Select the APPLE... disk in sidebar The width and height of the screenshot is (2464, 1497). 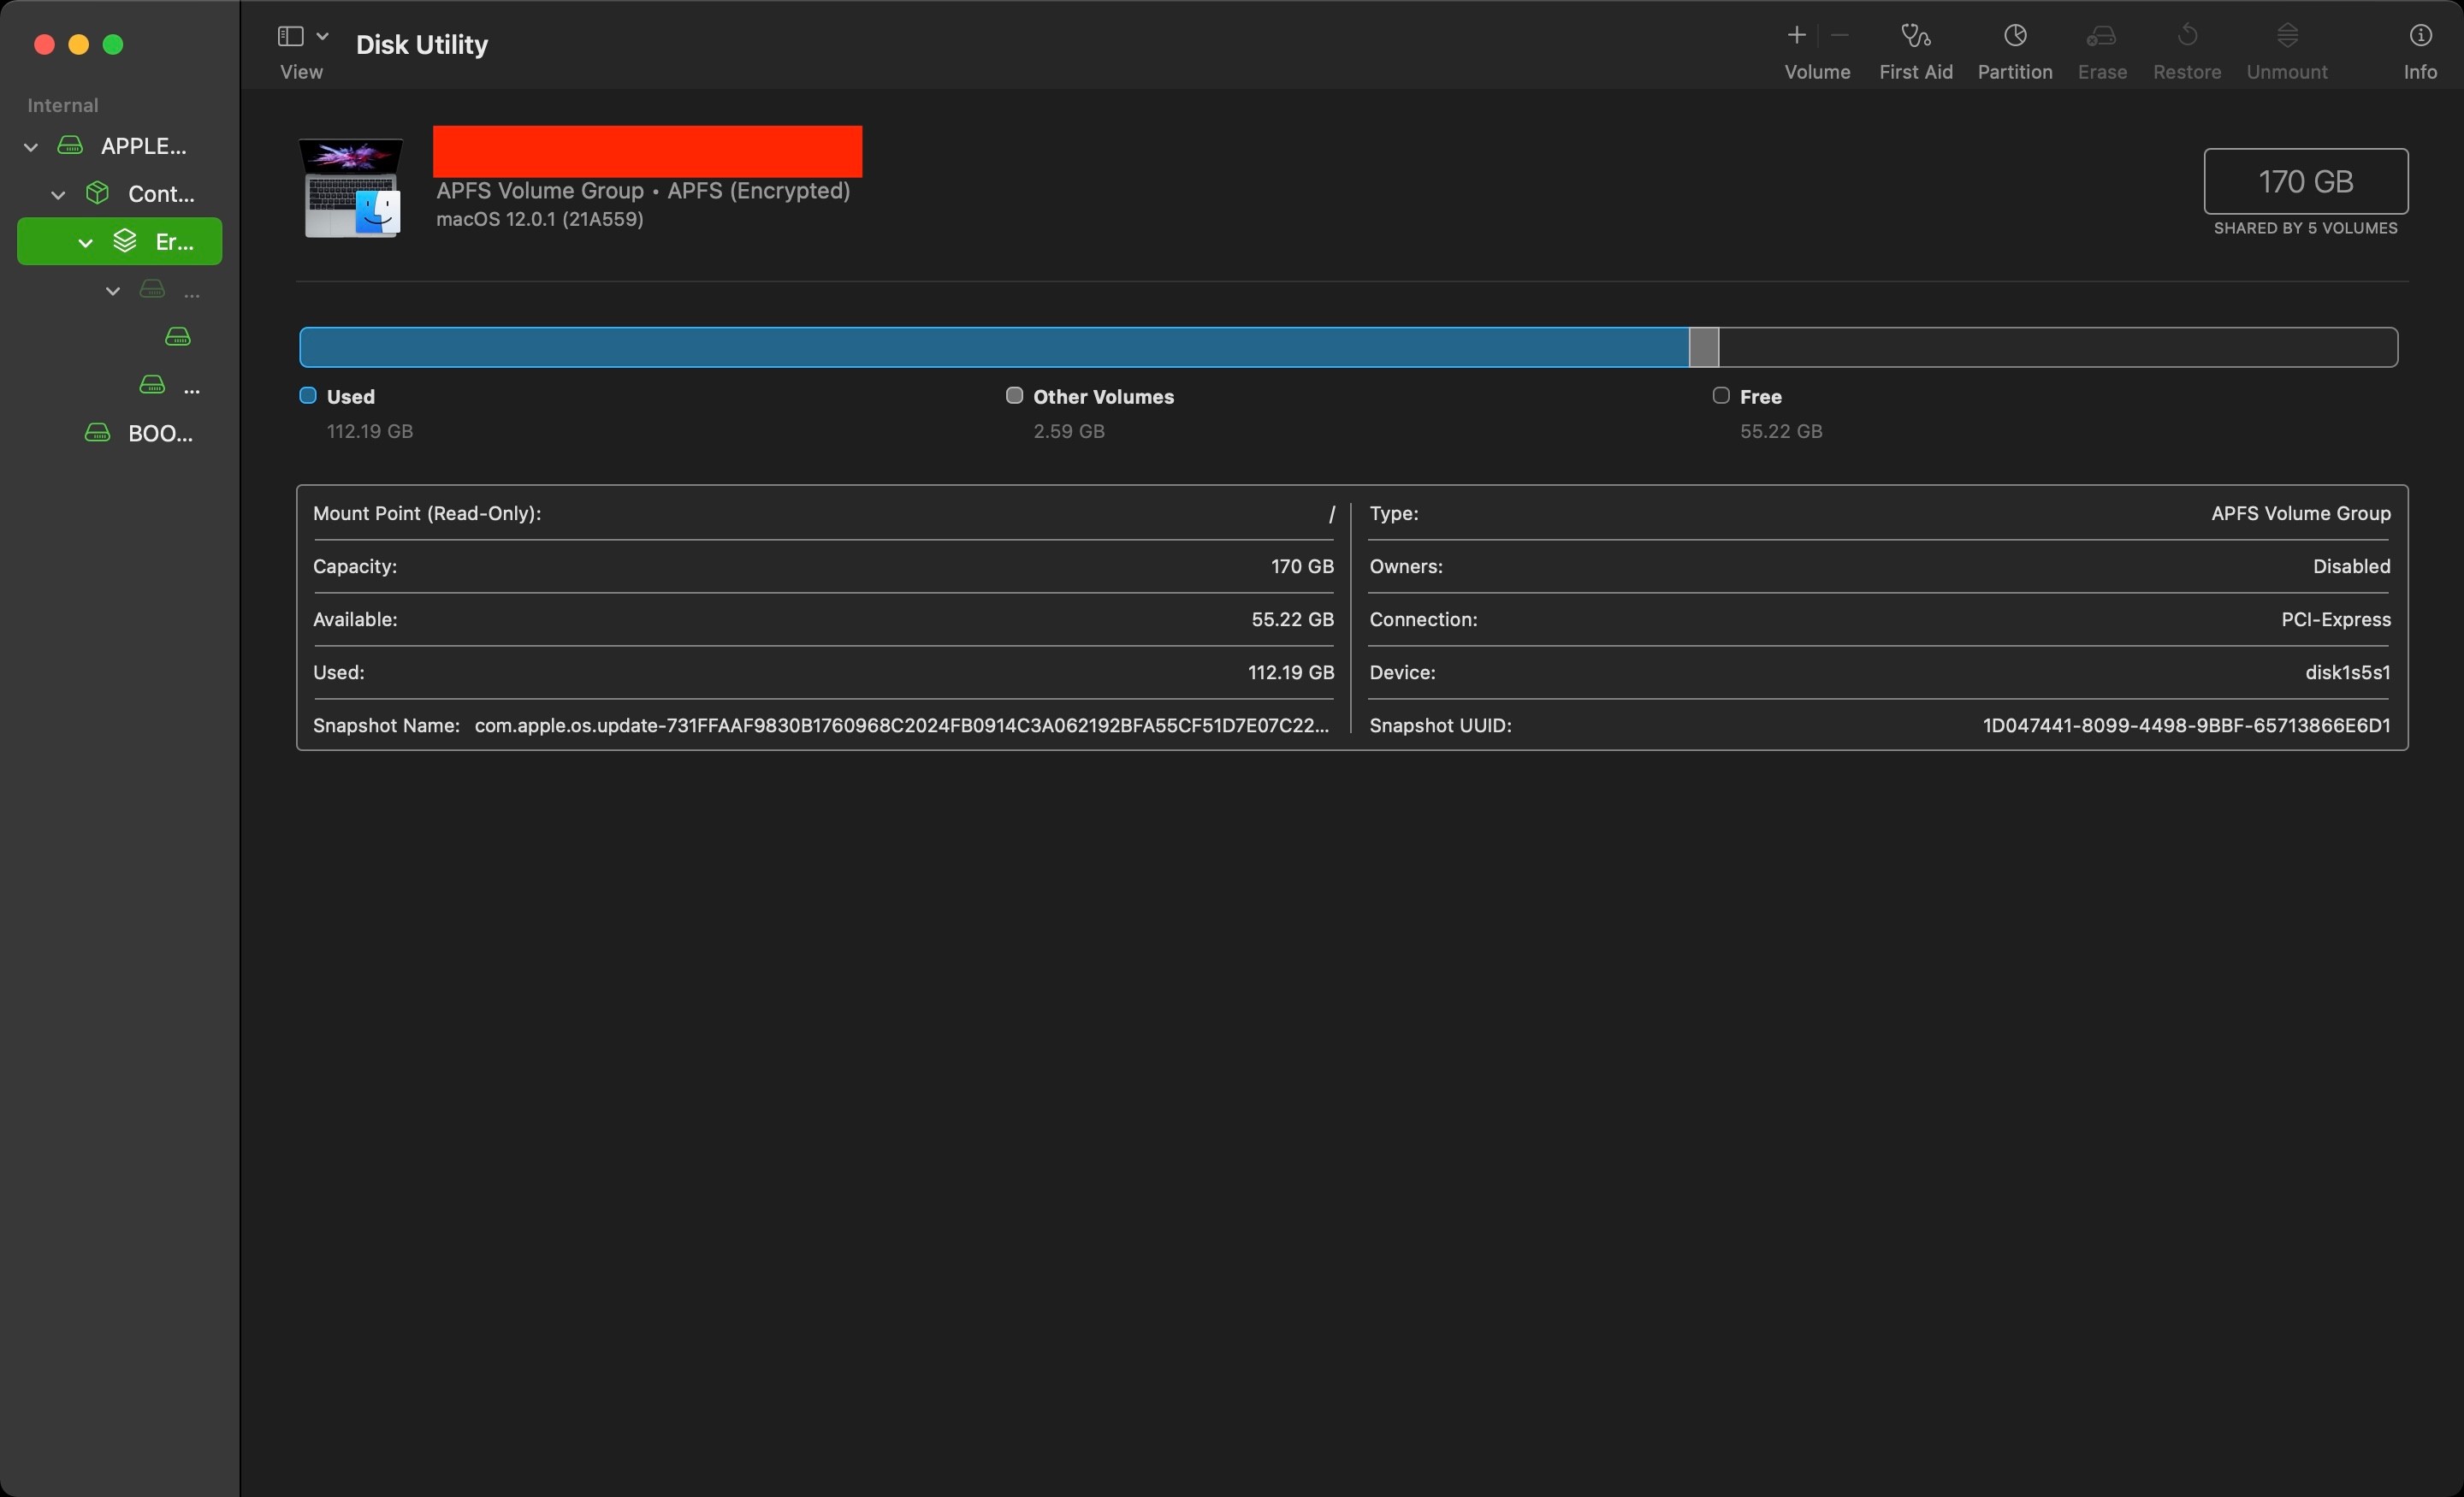143,146
